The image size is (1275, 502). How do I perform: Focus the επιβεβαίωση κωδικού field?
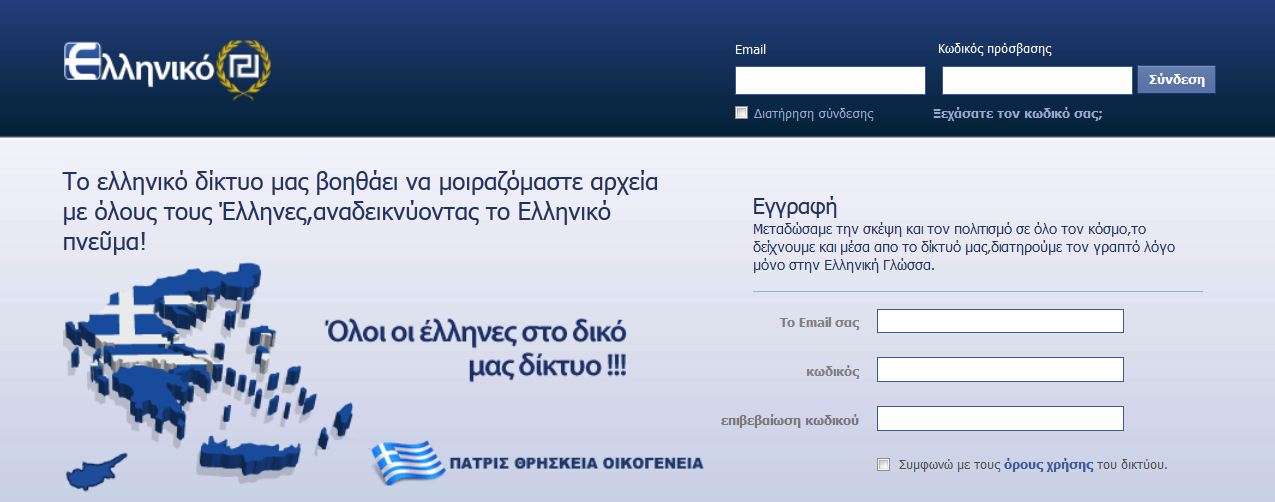tap(1000, 419)
